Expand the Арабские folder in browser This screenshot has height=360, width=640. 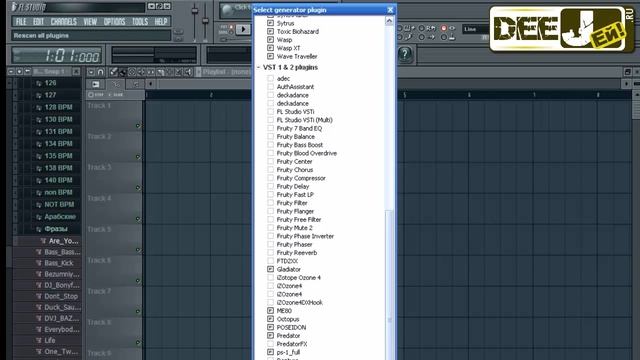click(39, 217)
